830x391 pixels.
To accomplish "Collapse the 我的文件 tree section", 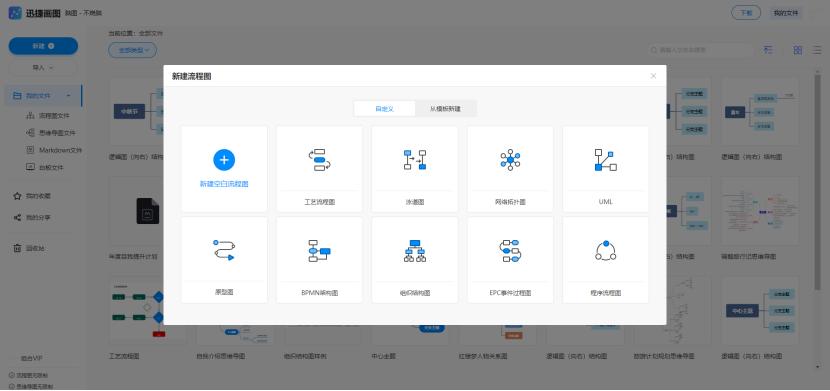I will 68,96.
